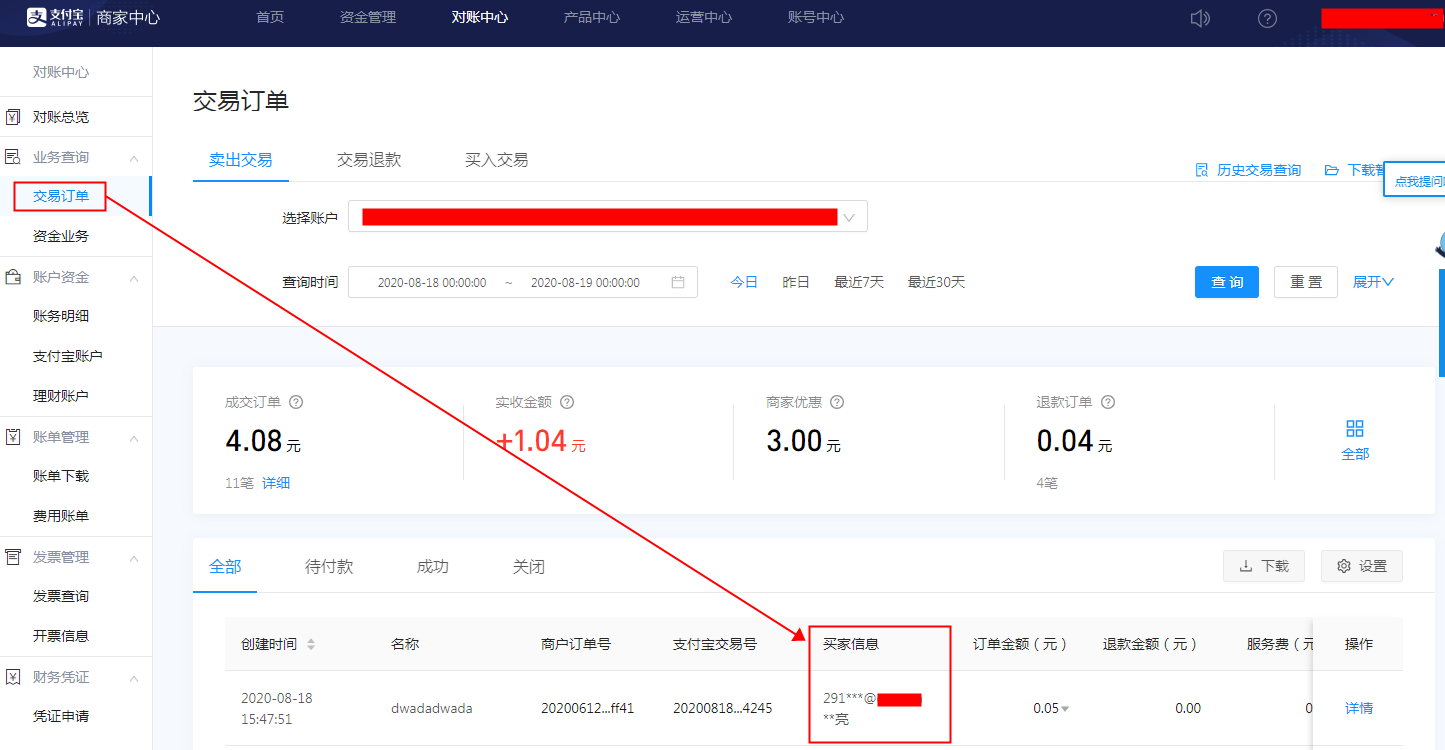The height and width of the screenshot is (750, 1445).
Task: Select the 成功 status tab
Action: (x=433, y=567)
